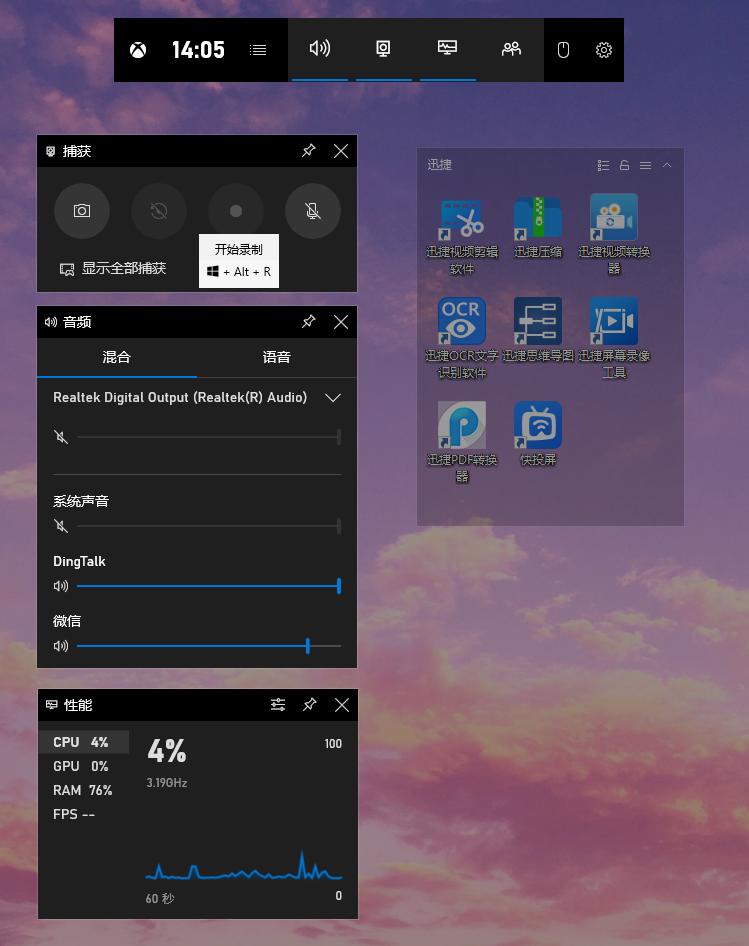
Task: Click the 迅捷 panel title
Action: tap(439, 165)
